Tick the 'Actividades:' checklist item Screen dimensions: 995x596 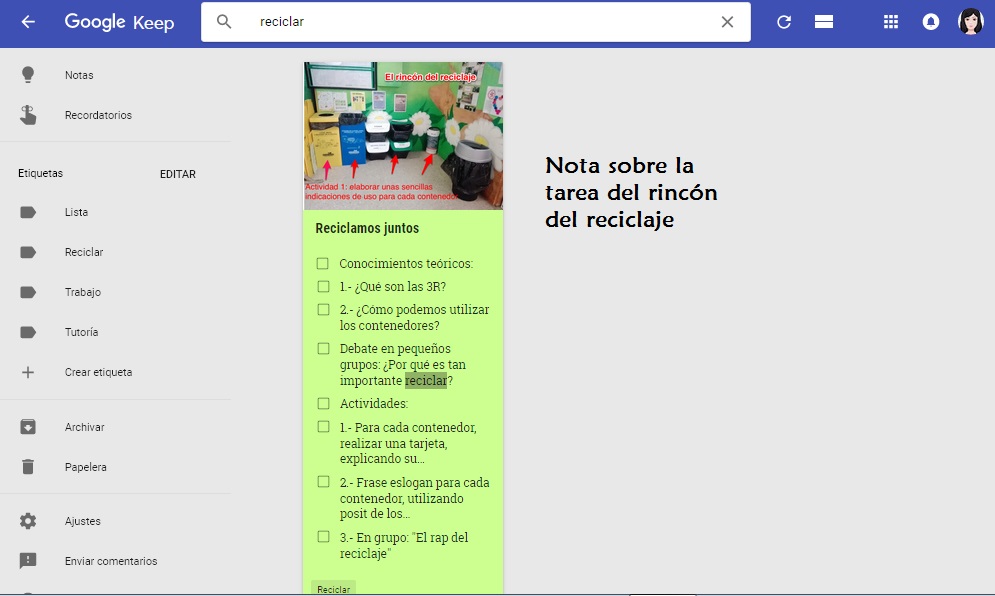click(x=322, y=402)
